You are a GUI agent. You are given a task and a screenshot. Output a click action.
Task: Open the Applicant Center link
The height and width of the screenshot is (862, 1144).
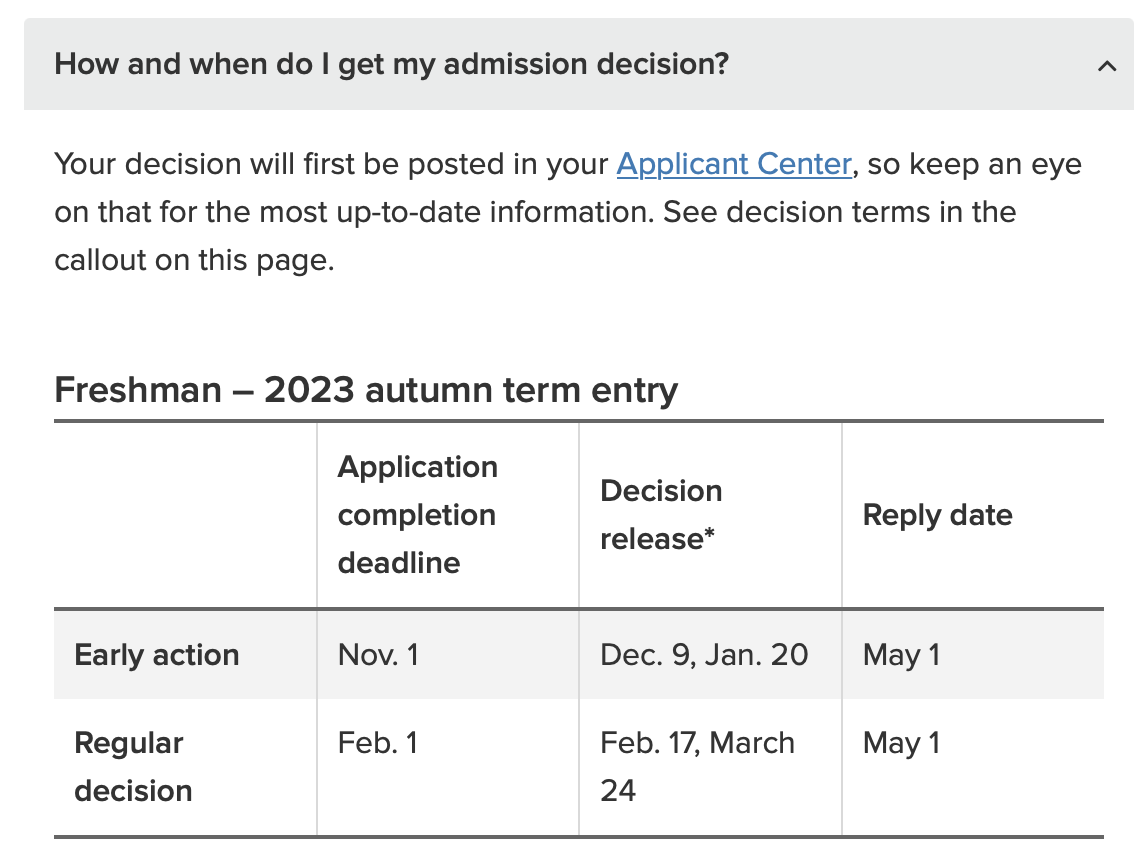(x=734, y=163)
